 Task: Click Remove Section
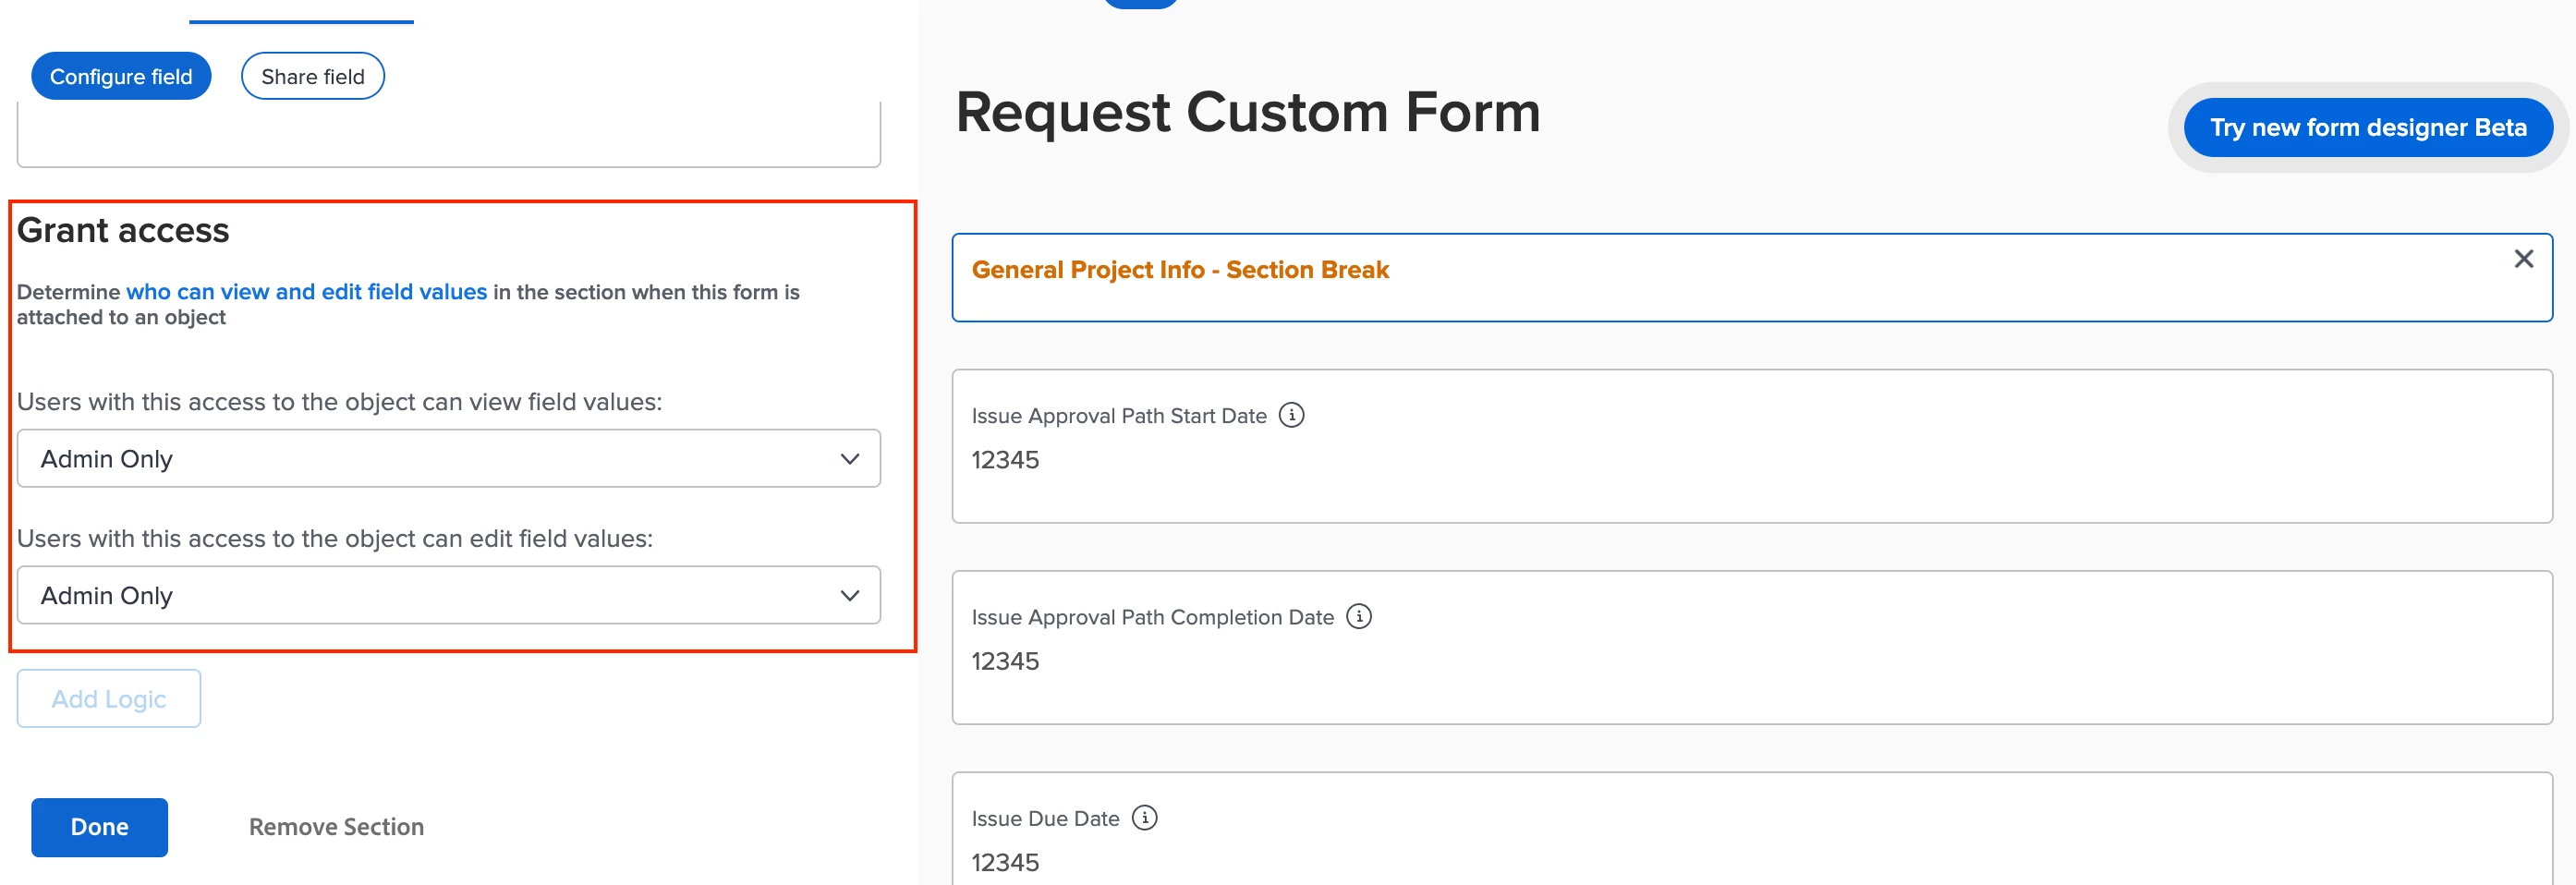coord(336,827)
